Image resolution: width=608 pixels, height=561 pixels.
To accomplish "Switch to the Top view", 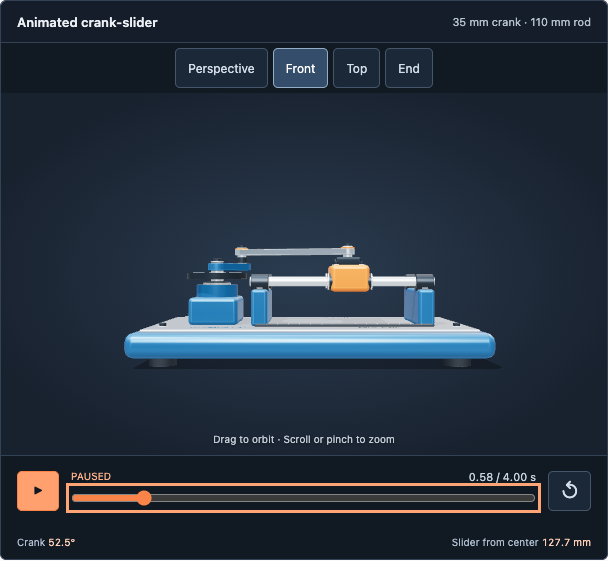I will (x=356, y=68).
